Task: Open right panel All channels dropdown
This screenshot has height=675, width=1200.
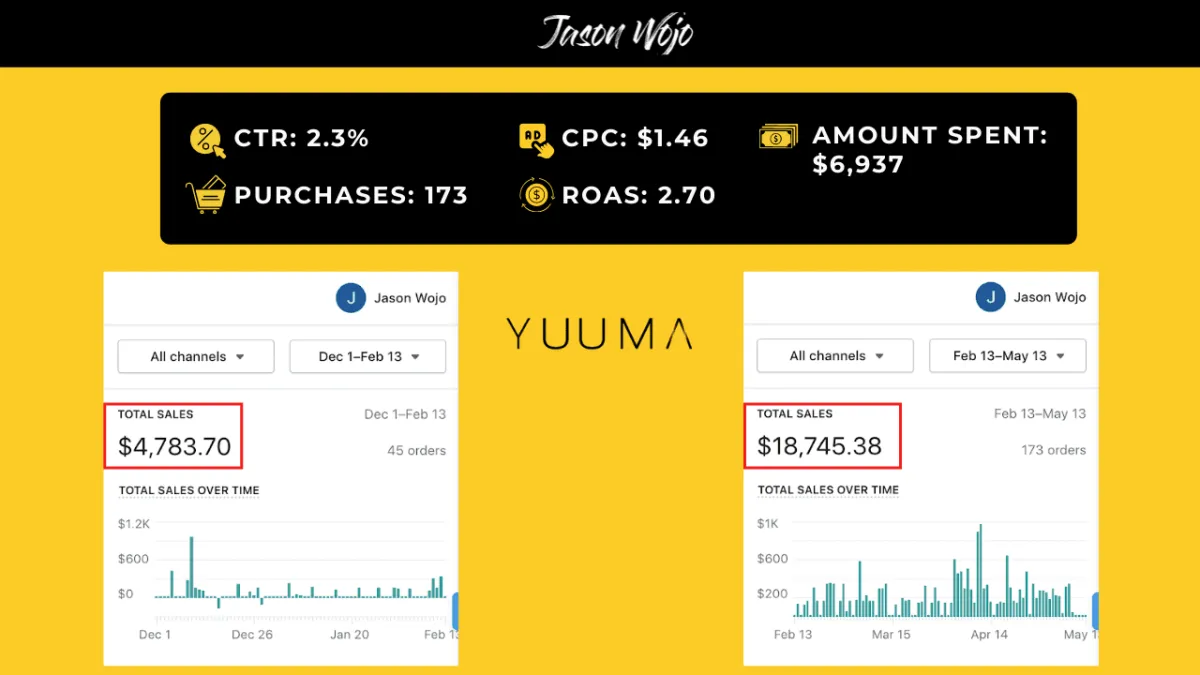Action: [x=835, y=355]
